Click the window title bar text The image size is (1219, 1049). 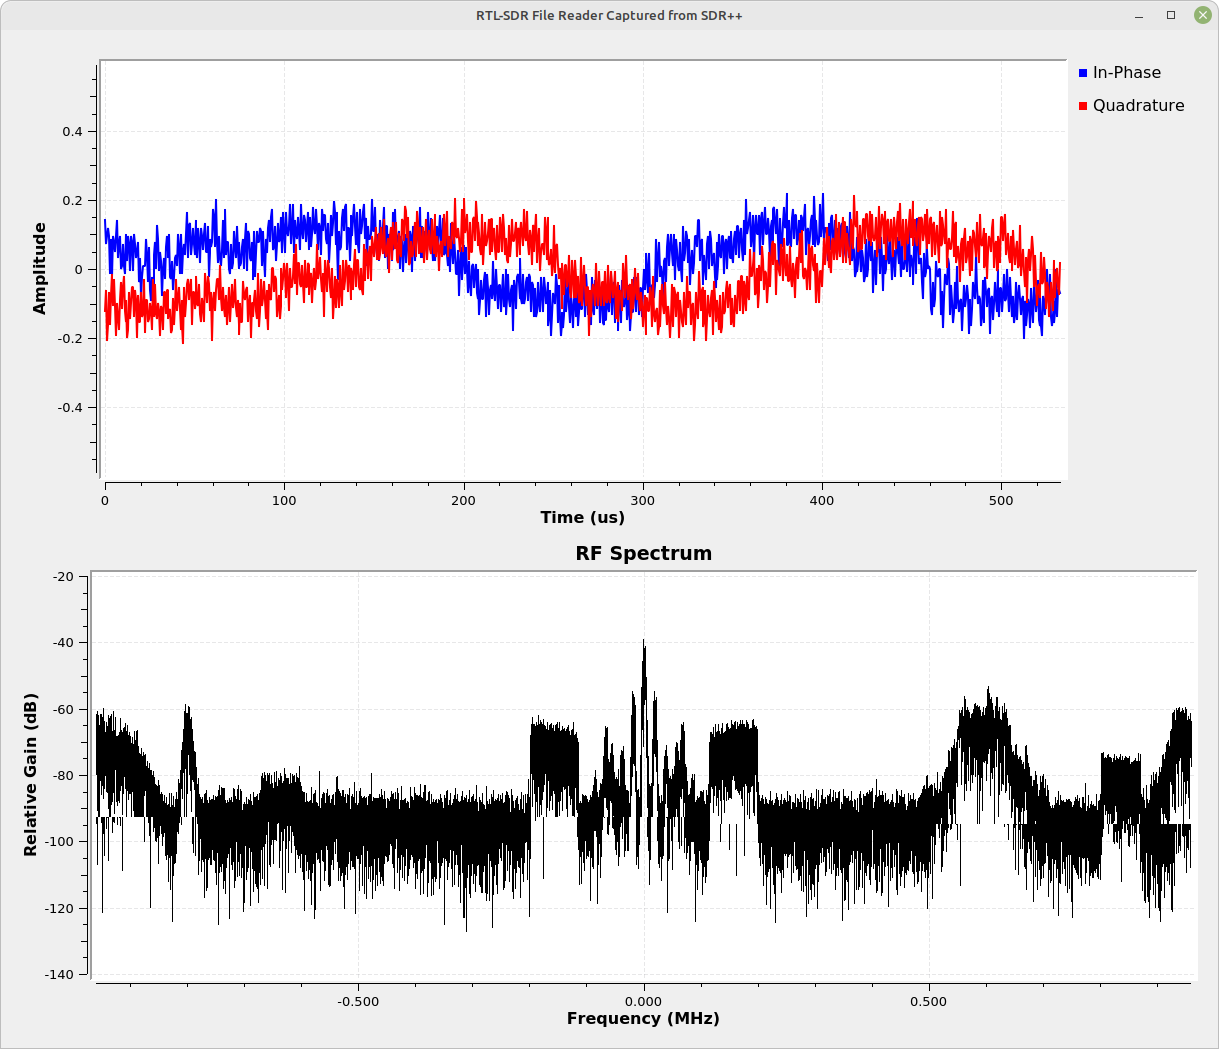pos(609,15)
